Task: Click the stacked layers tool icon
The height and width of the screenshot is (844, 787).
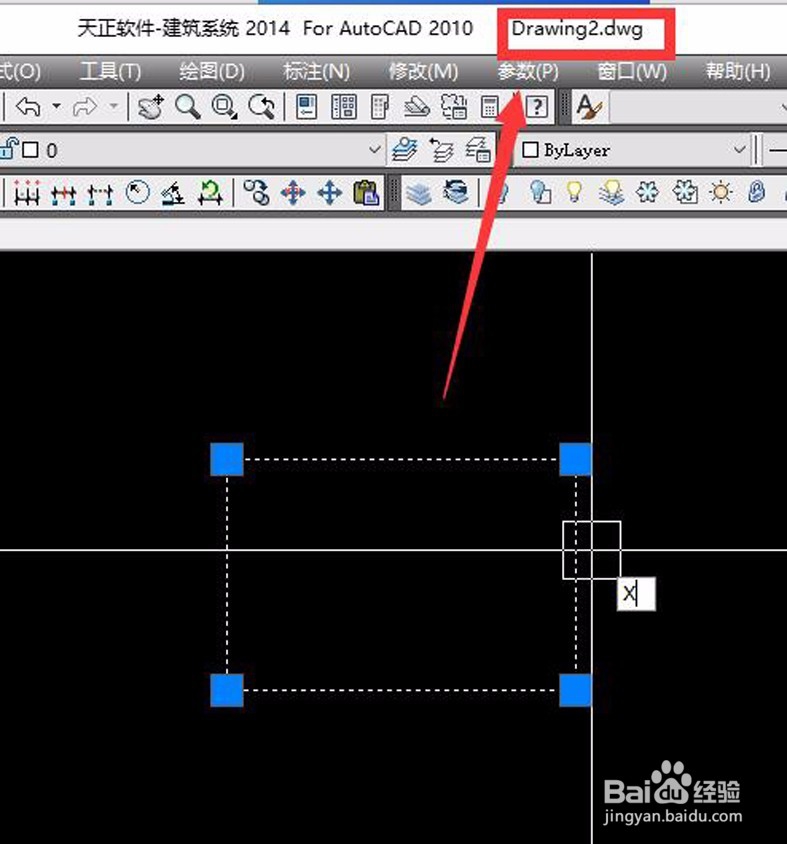Action: (419, 193)
